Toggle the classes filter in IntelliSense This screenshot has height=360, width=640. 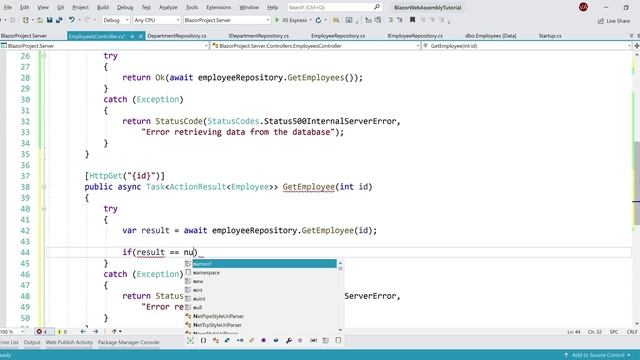click(x=216, y=340)
